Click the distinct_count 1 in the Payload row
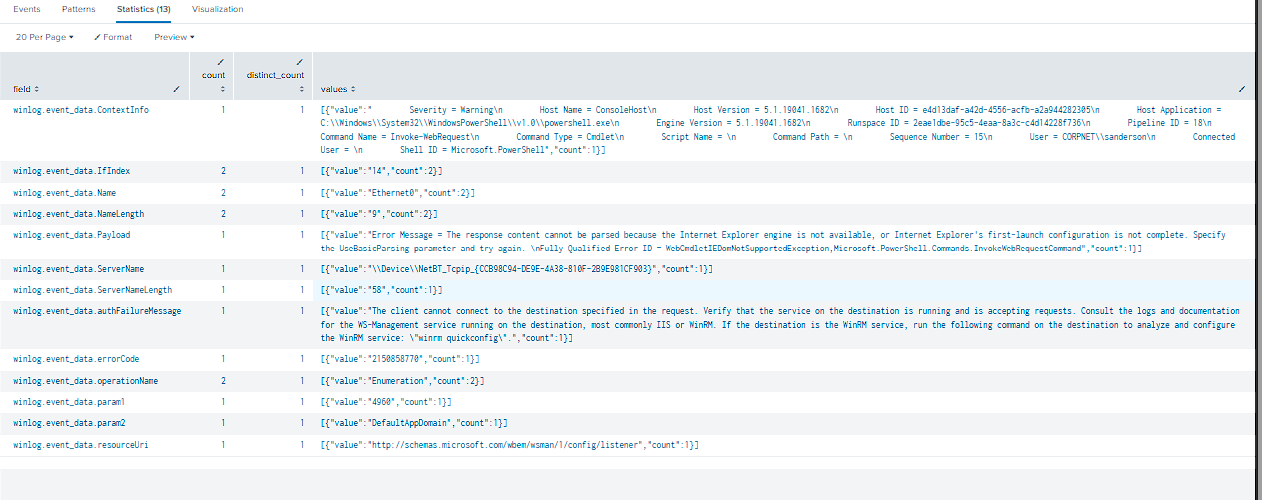 302,234
